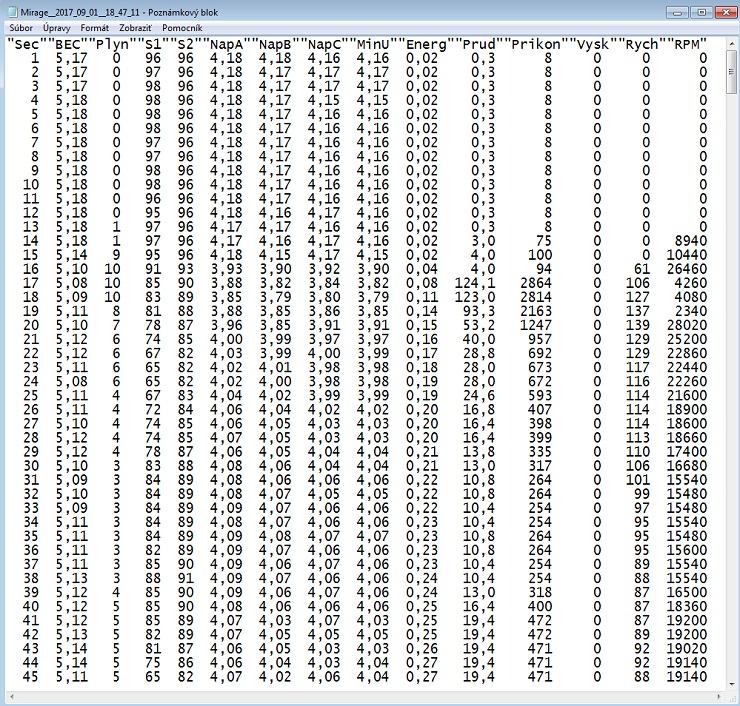Viewport: 740px width, 706px height.
Task: Click Prikon value 75 in row 14
Action: pos(544,241)
